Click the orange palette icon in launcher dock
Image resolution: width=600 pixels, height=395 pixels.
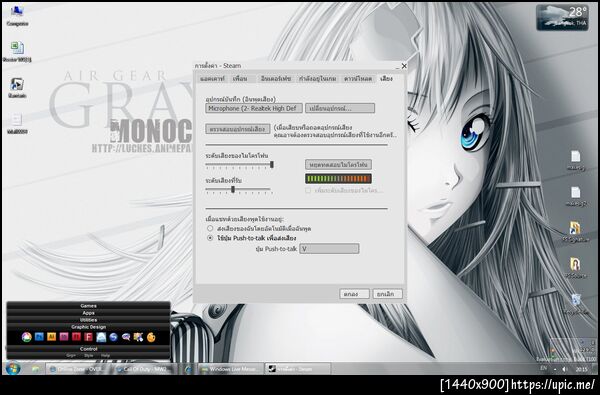pos(151,337)
